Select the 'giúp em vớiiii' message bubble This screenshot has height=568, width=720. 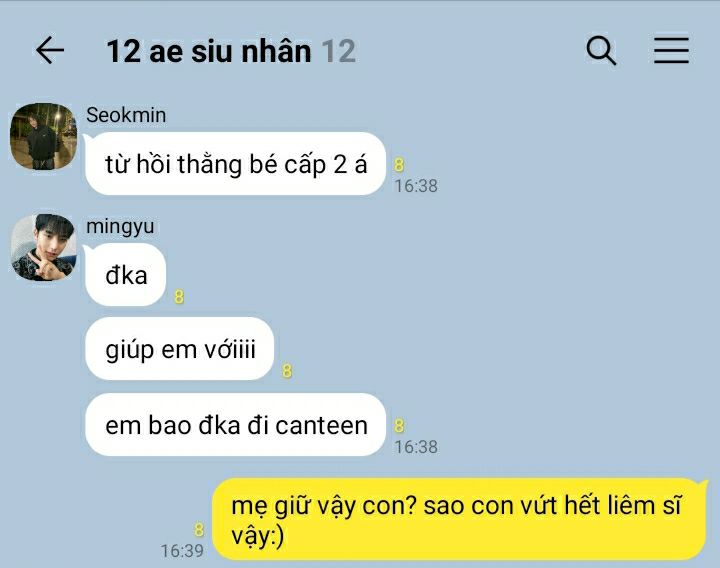click(180, 349)
